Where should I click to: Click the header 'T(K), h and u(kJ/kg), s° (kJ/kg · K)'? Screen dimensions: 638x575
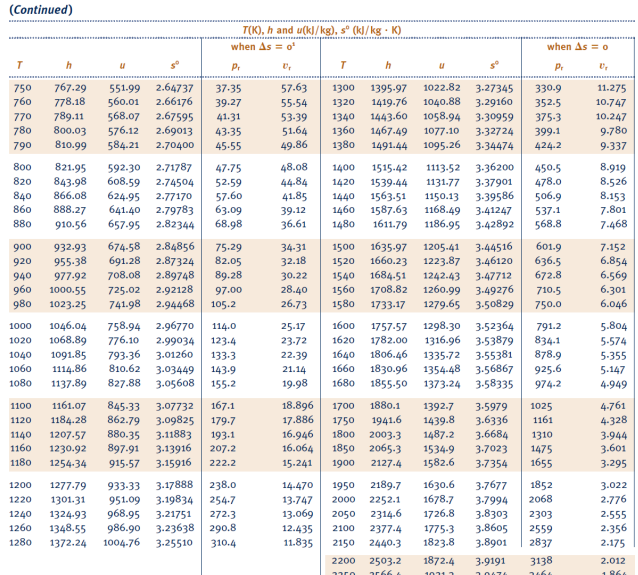click(321, 30)
